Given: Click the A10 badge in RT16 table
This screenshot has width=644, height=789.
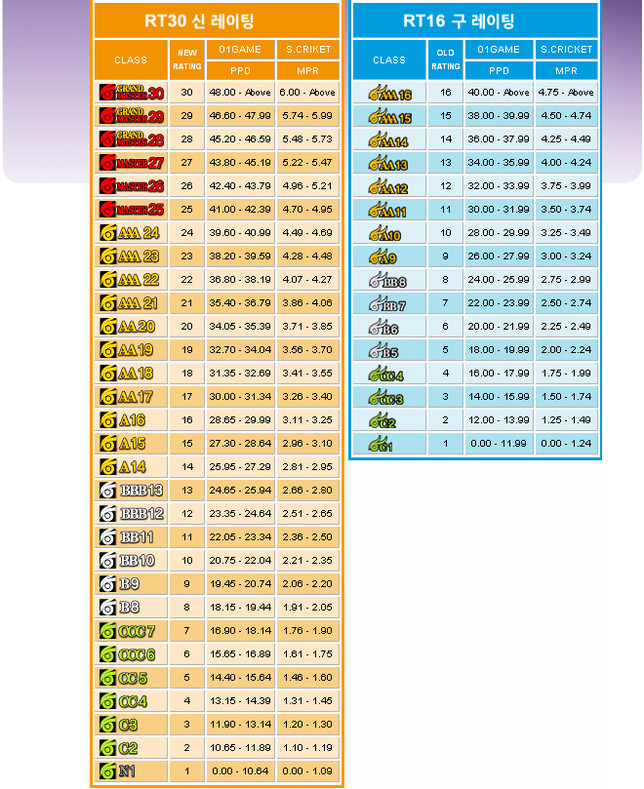Looking at the screenshot, I should point(385,235).
